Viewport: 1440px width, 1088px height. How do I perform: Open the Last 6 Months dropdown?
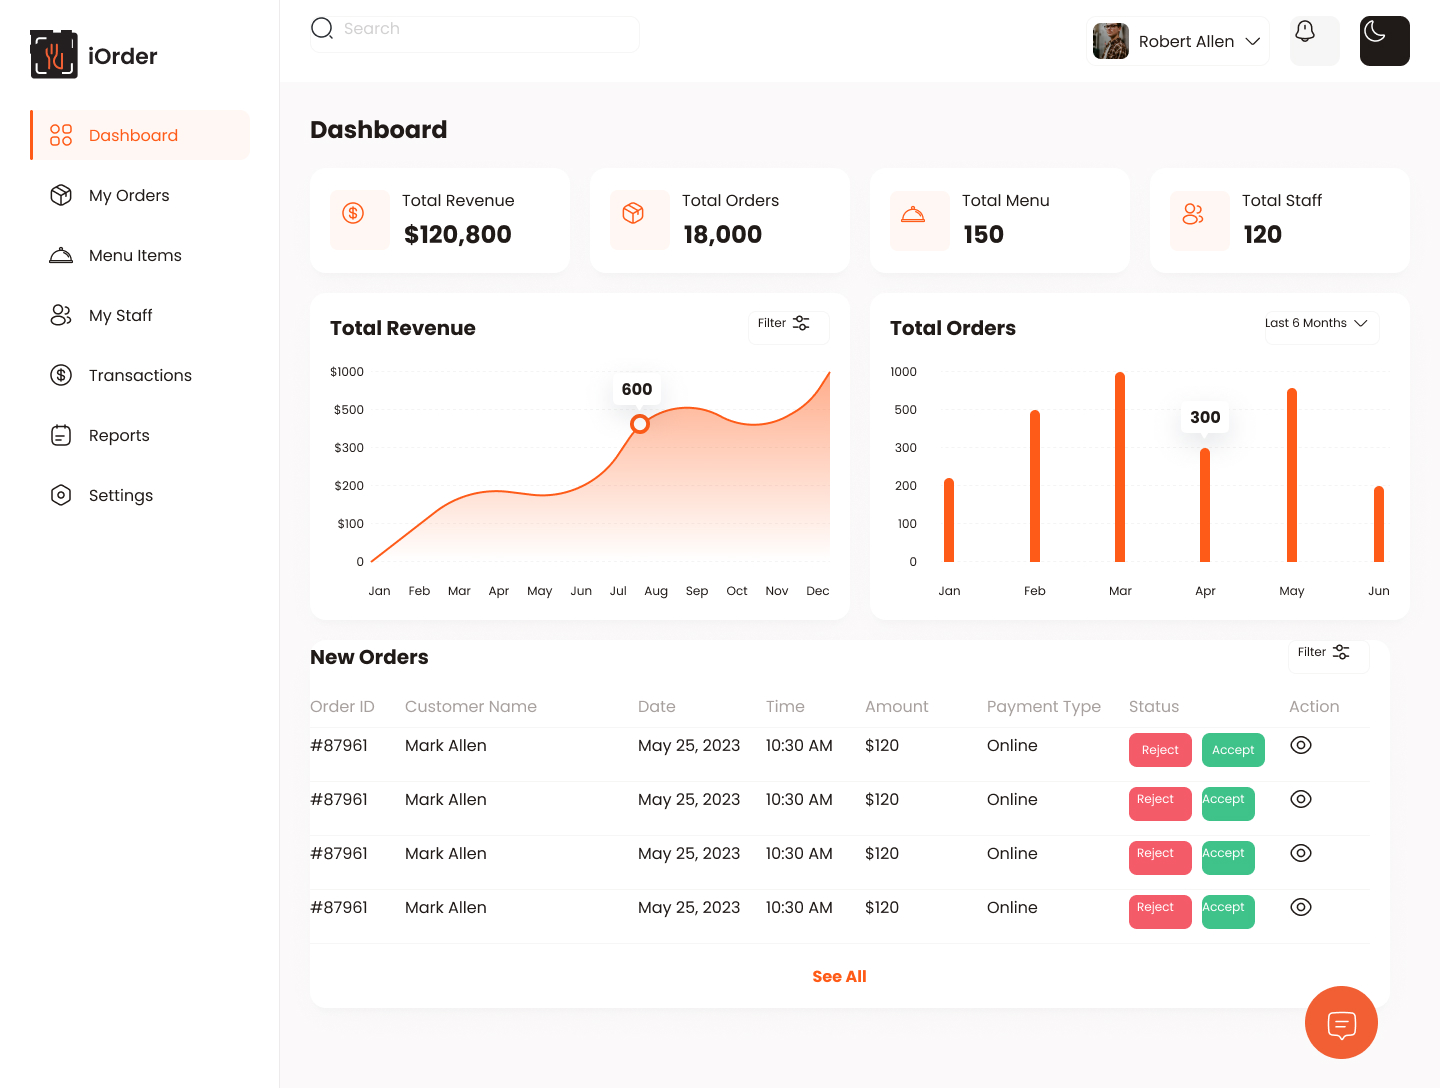pyautogui.click(x=1321, y=324)
